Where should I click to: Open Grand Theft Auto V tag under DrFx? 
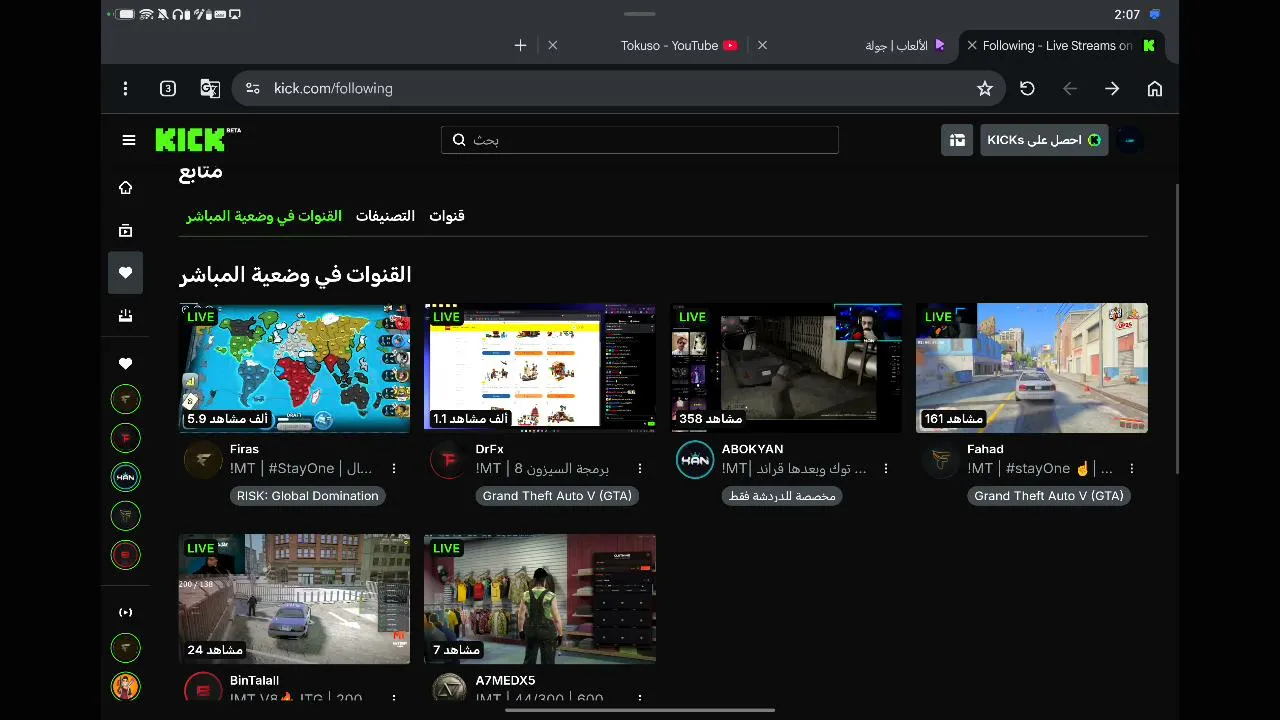pos(557,496)
